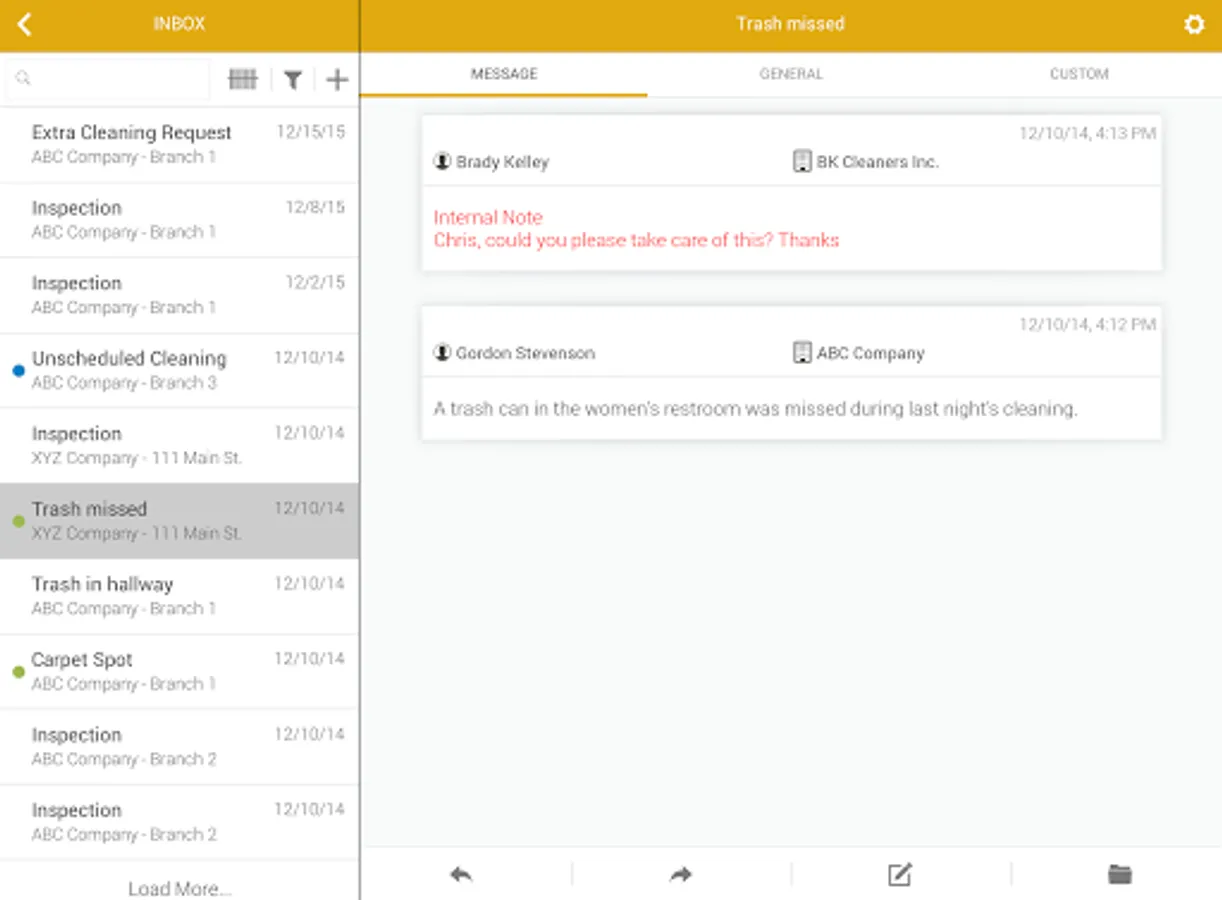Click the Brady Kelley sender name
This screenshot has width=1222, height=900.
click(502, 162)
